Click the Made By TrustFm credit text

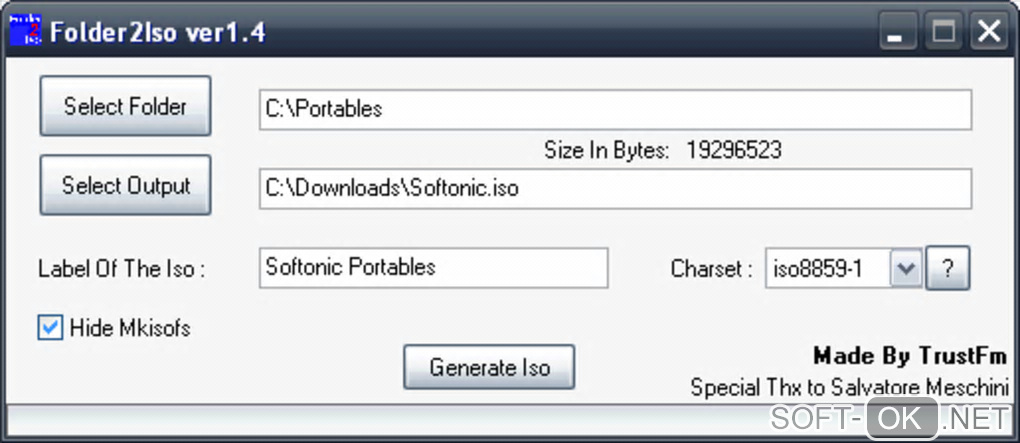[909, 356]
